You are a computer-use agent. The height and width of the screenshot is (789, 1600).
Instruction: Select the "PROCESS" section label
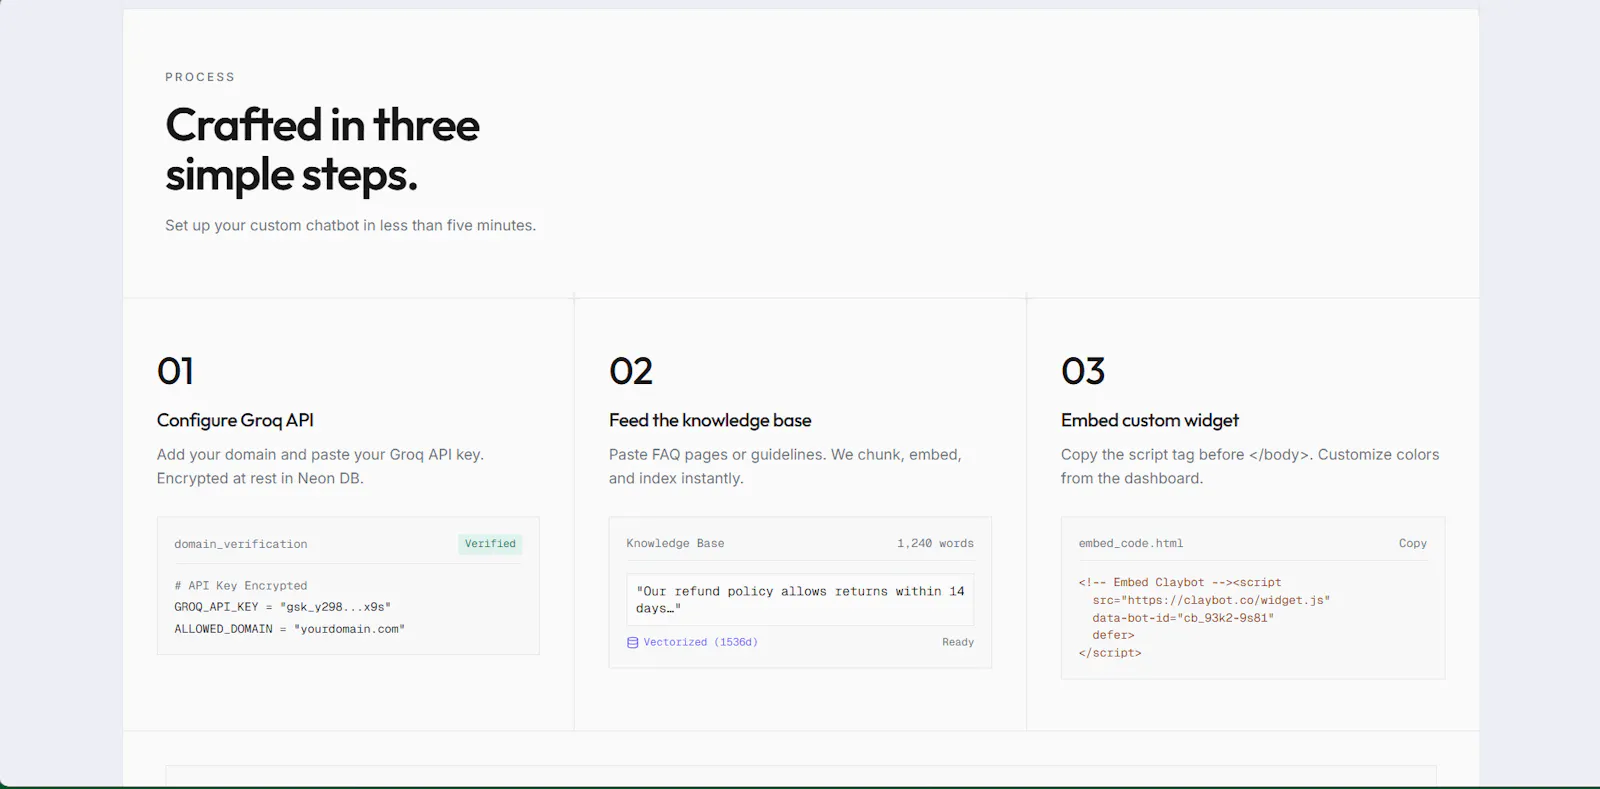(200, 77)
